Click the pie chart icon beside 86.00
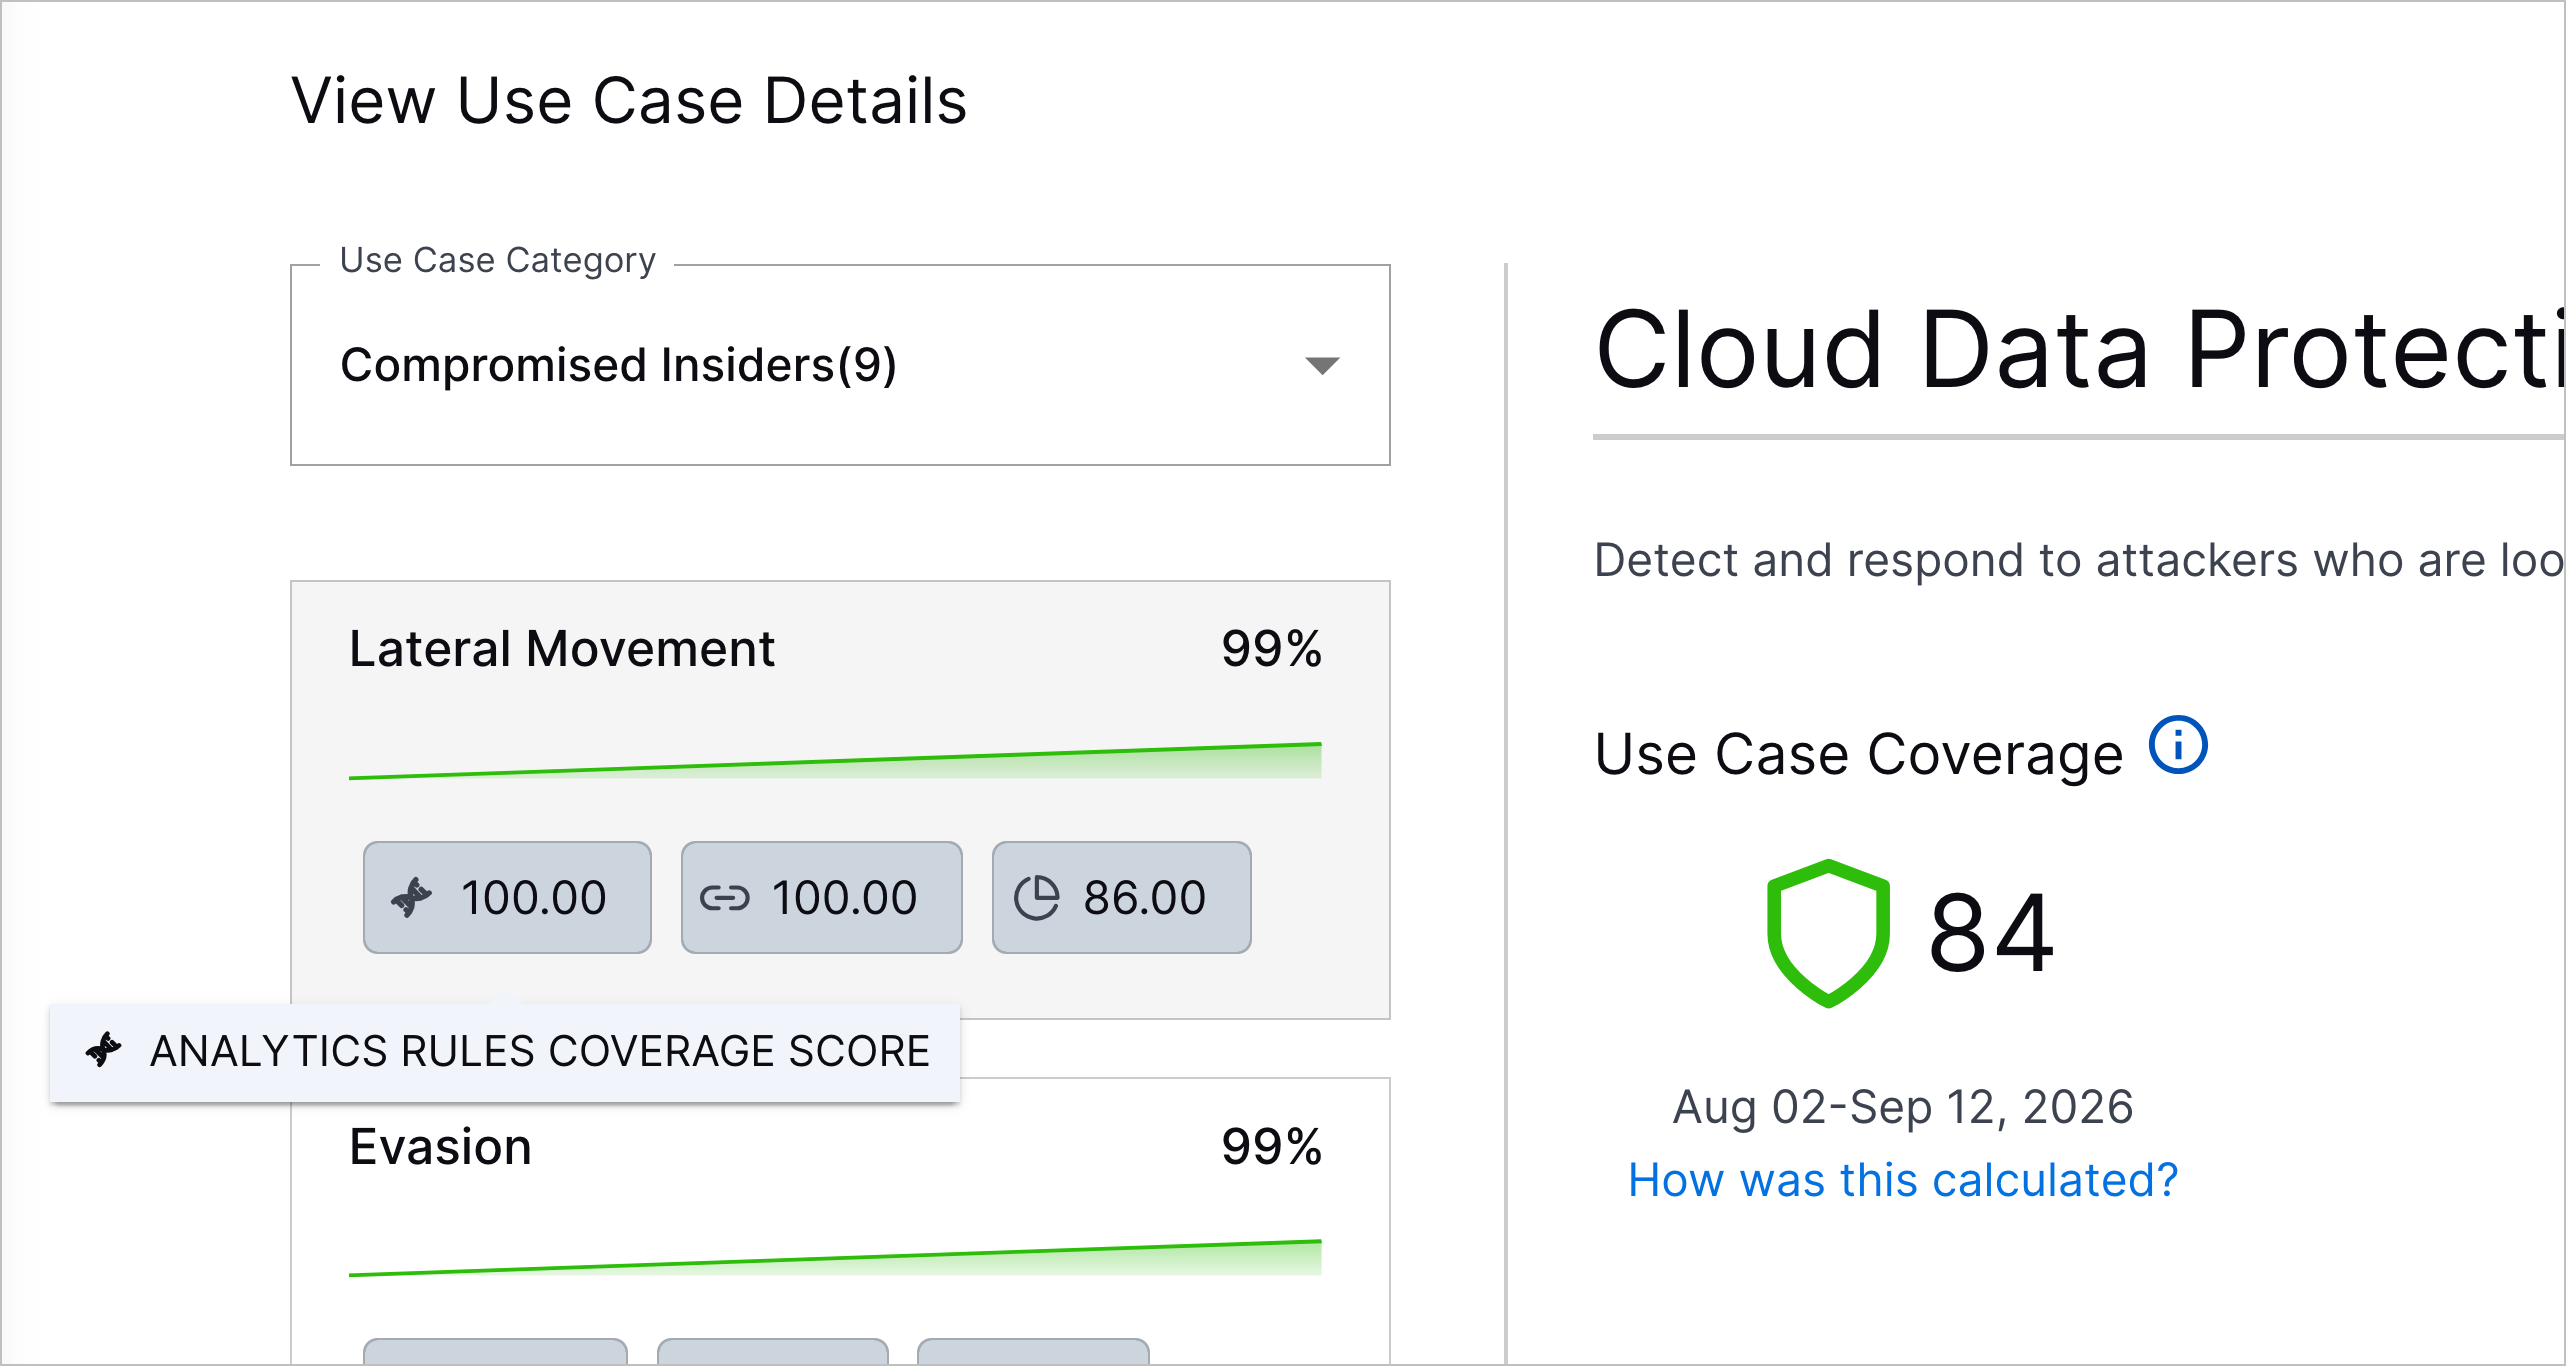This screenshot has width=2566, height=1366. click(1037, 897)
